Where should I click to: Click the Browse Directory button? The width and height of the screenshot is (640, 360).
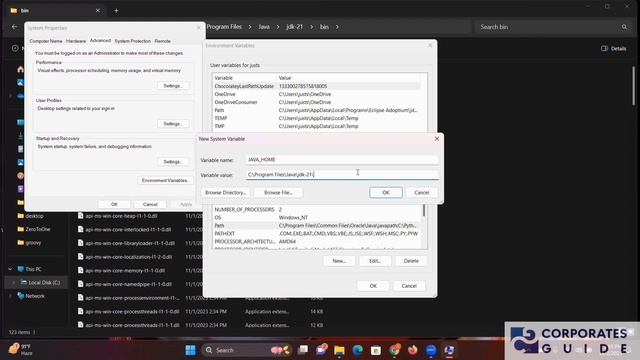(225, 192)
